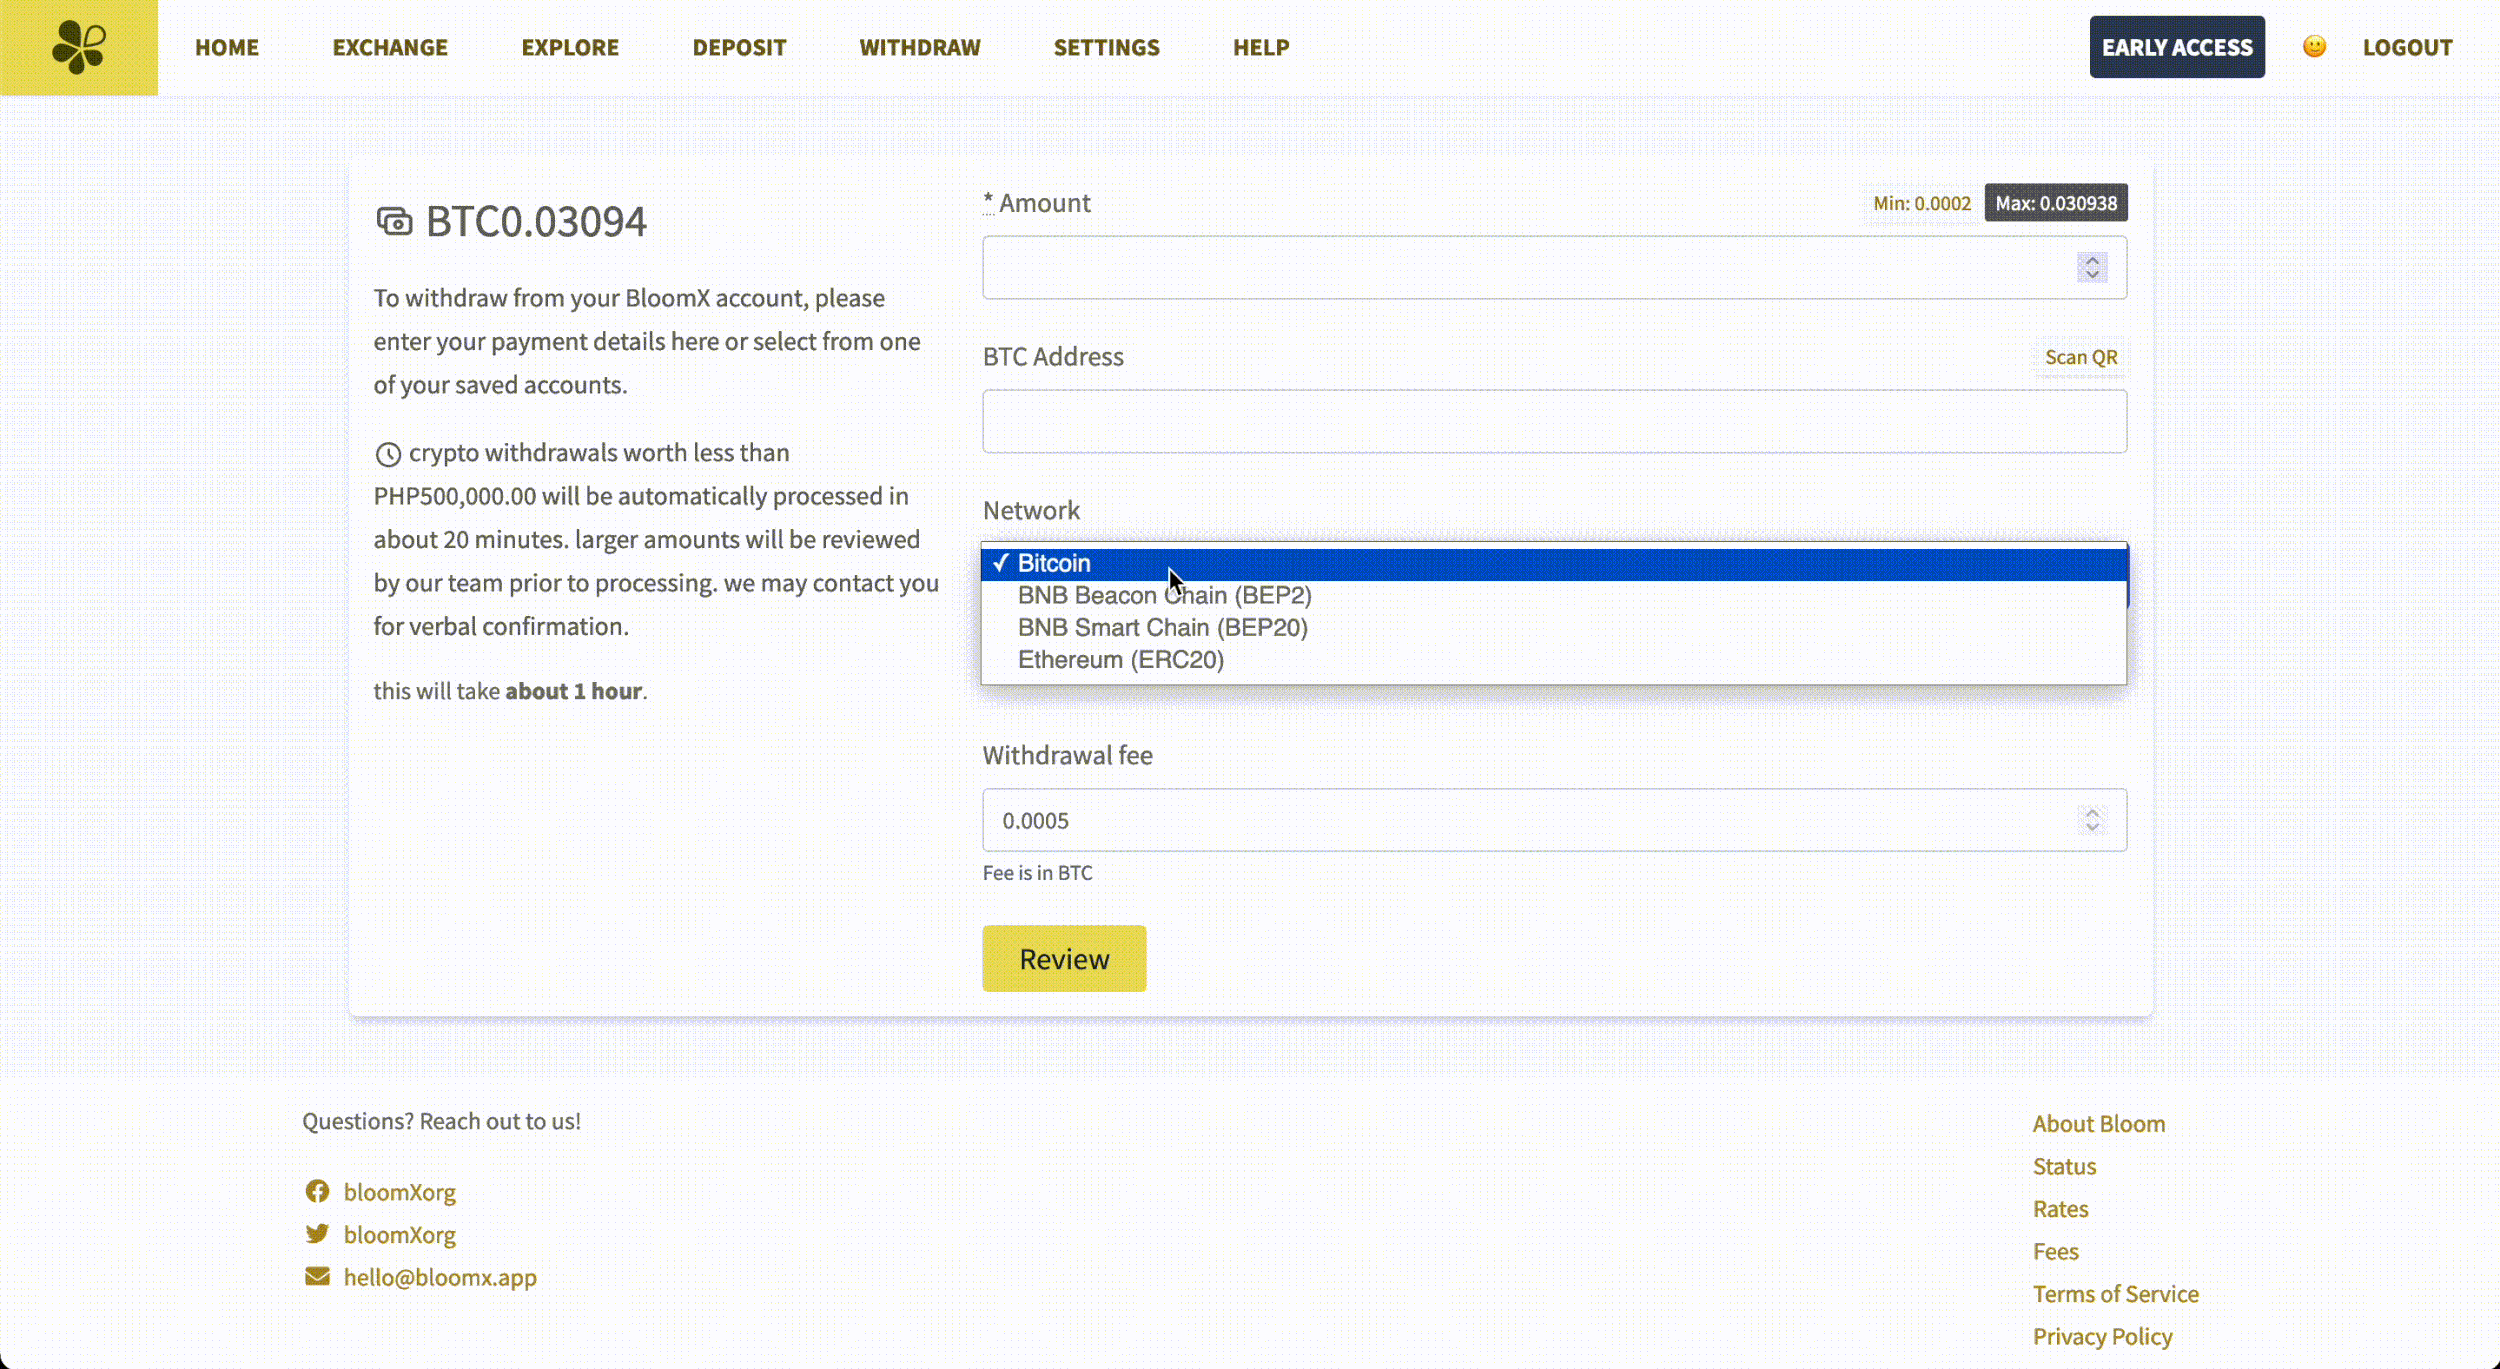2500x1369 pixels.
Task: Click the wallet icon beside BTC balance
Action: [x=394, y=221]
